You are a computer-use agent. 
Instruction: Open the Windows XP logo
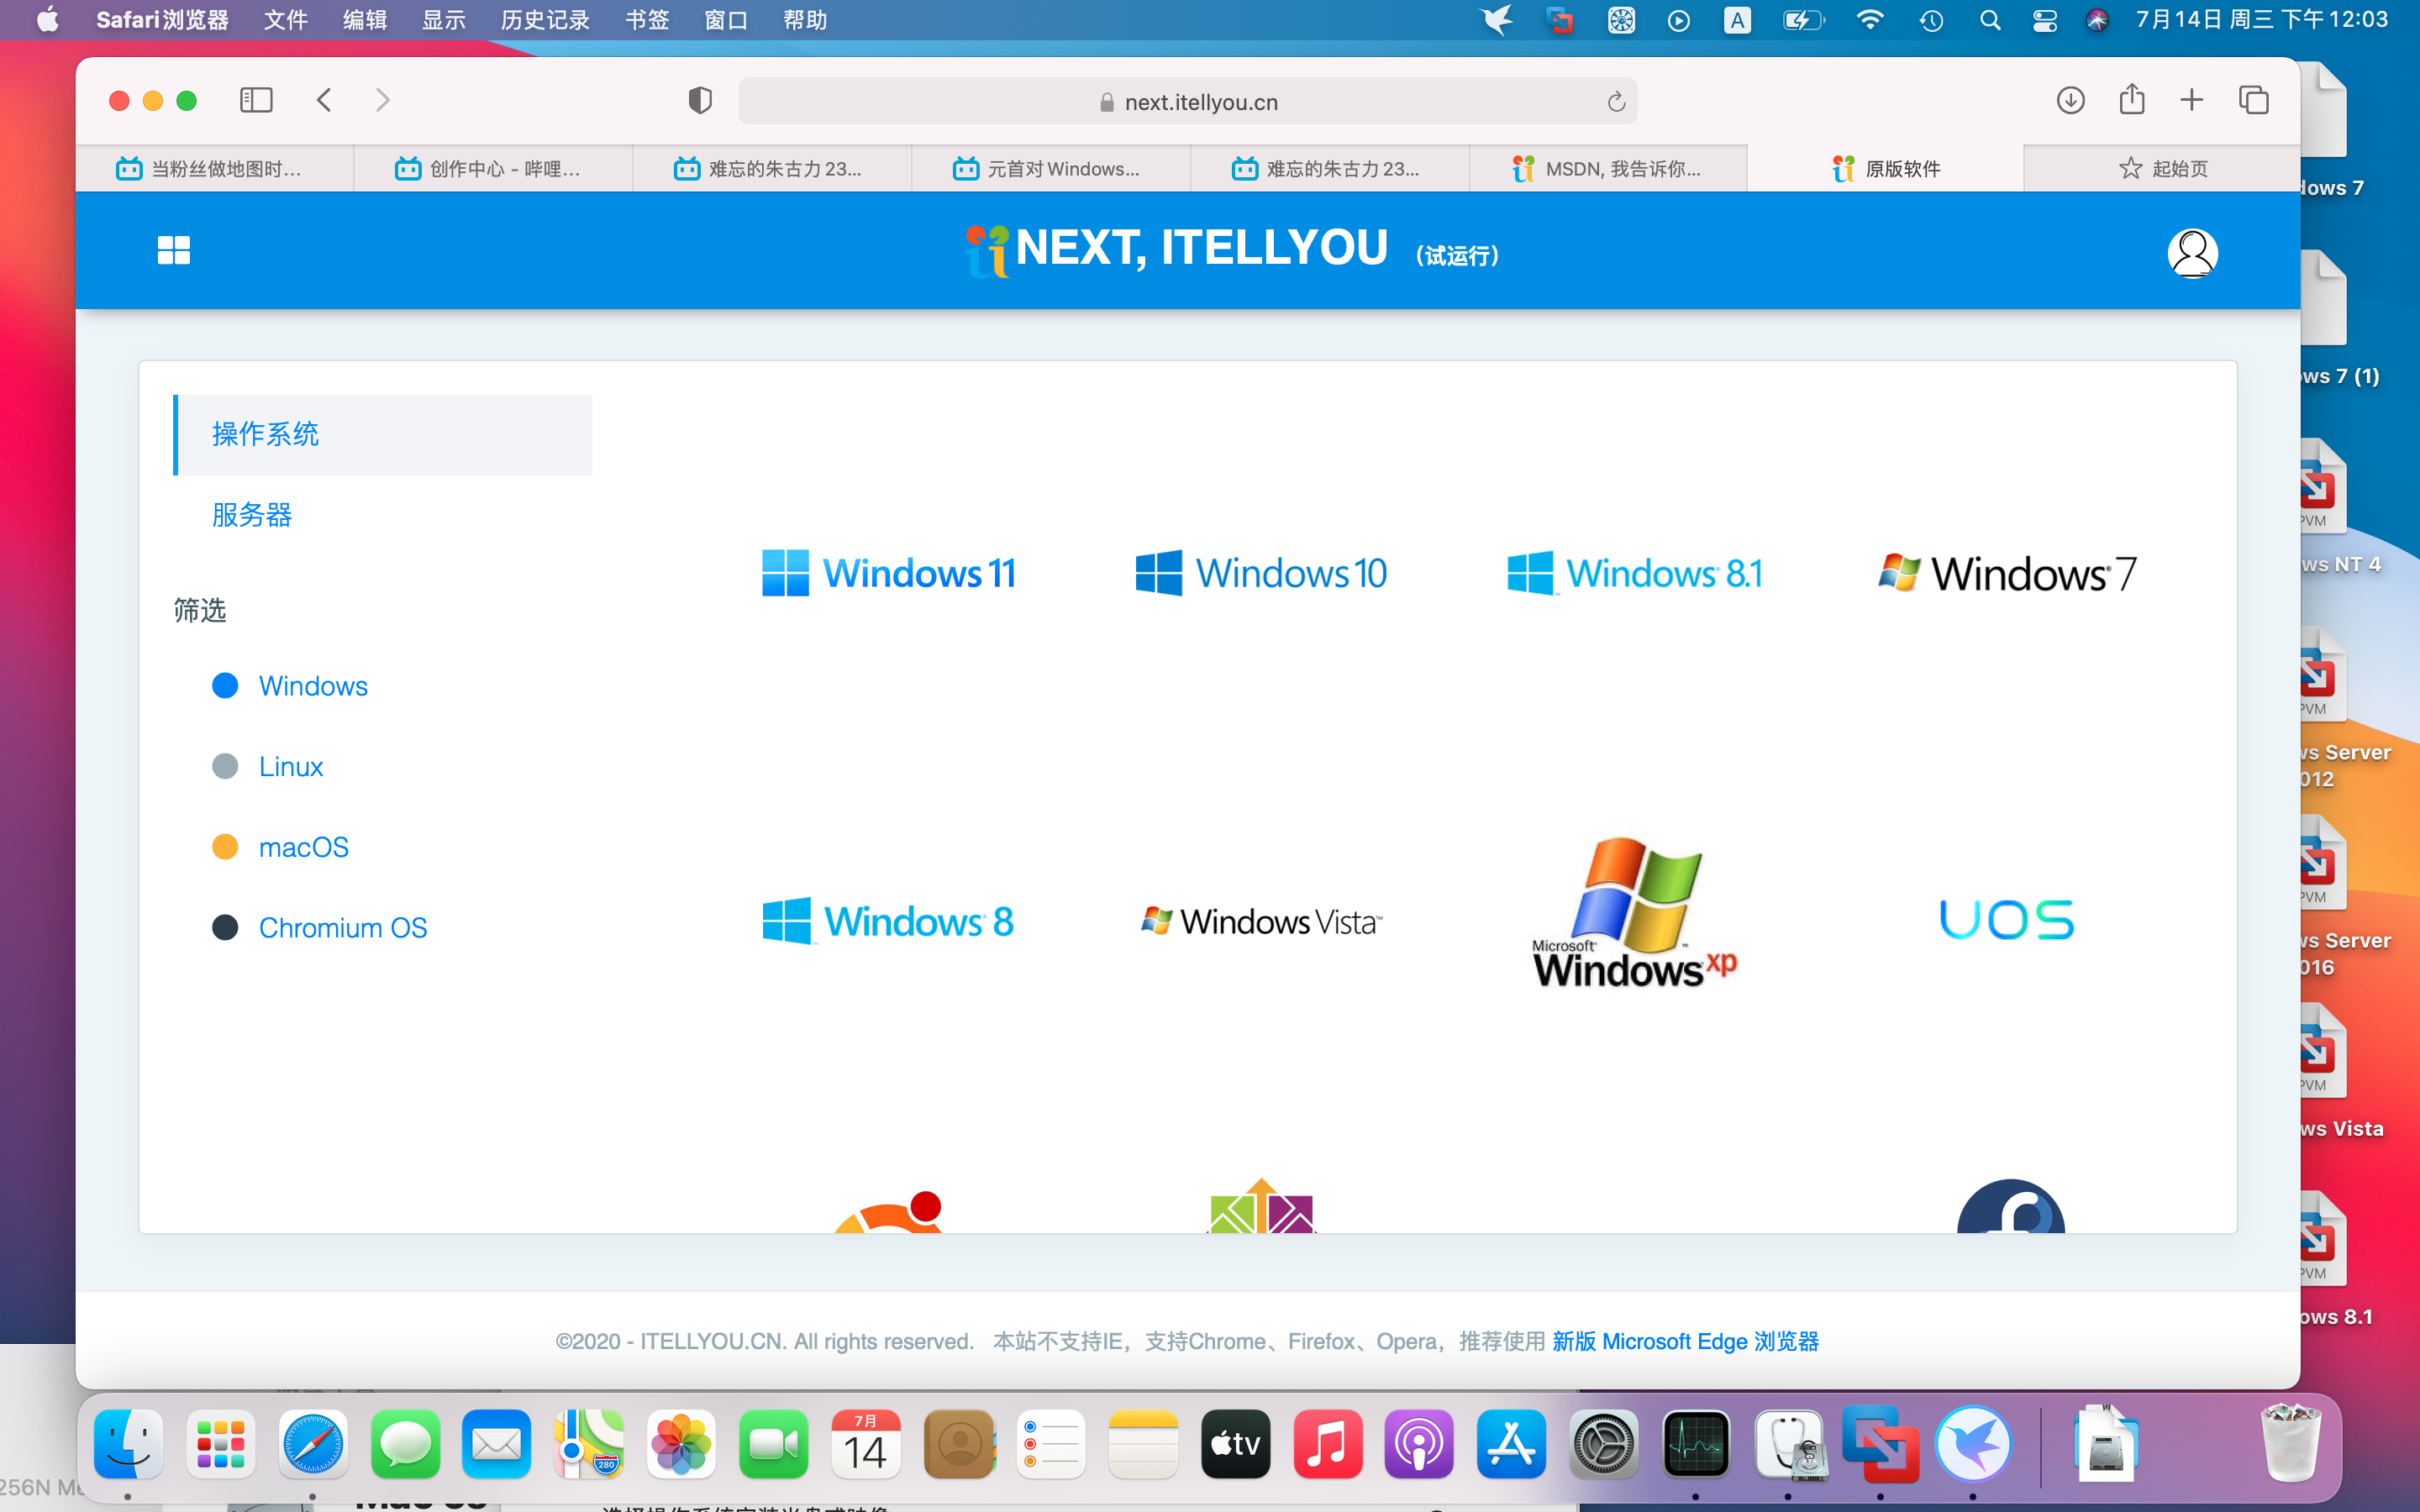pyautogui.click(x=1635, y=913)
